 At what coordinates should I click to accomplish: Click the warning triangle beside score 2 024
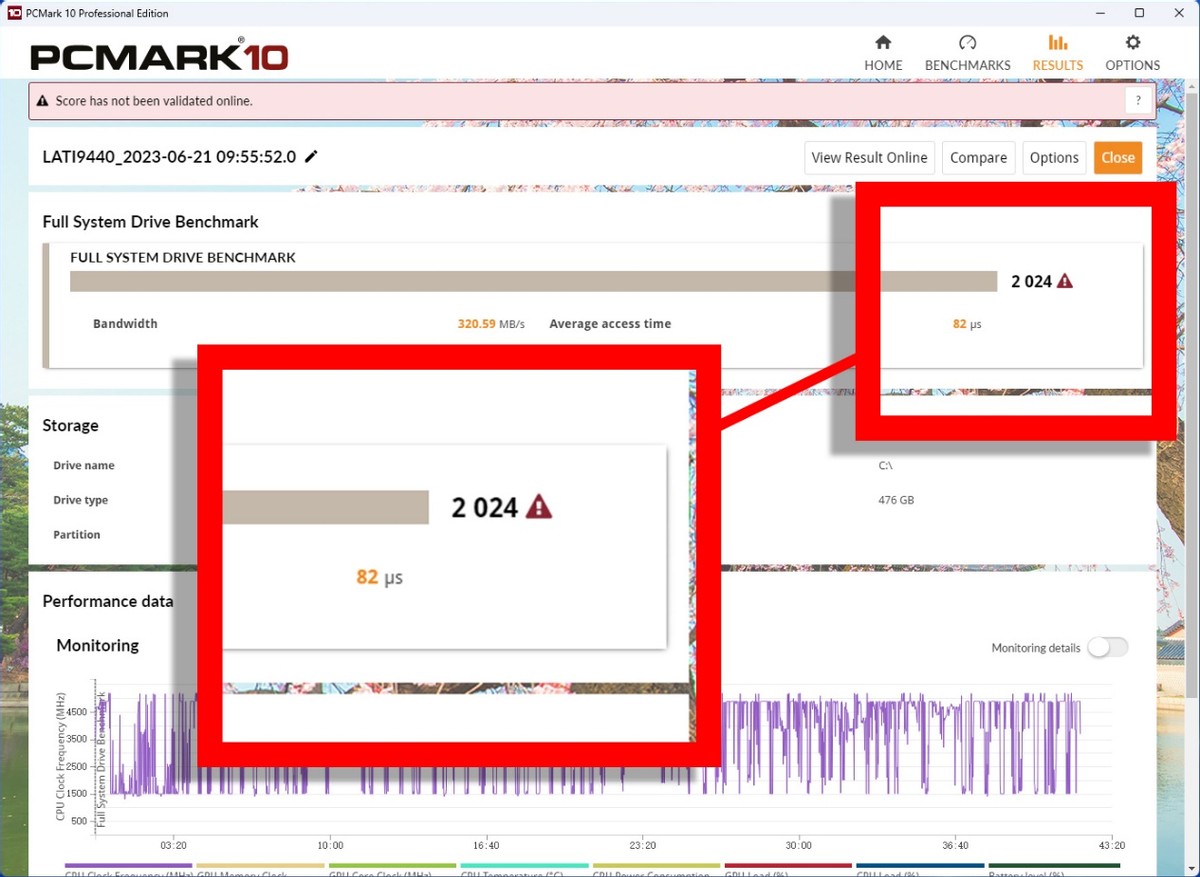(x=1064, y=281)
